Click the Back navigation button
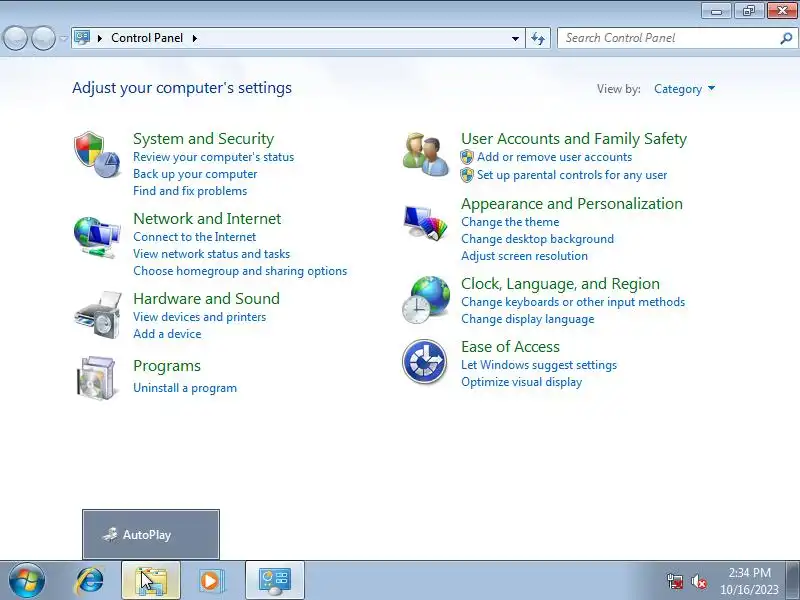 click(x=15, y=38)
